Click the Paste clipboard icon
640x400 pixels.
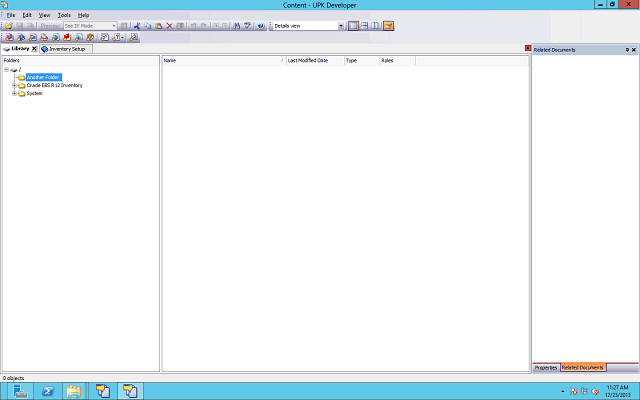158,26
